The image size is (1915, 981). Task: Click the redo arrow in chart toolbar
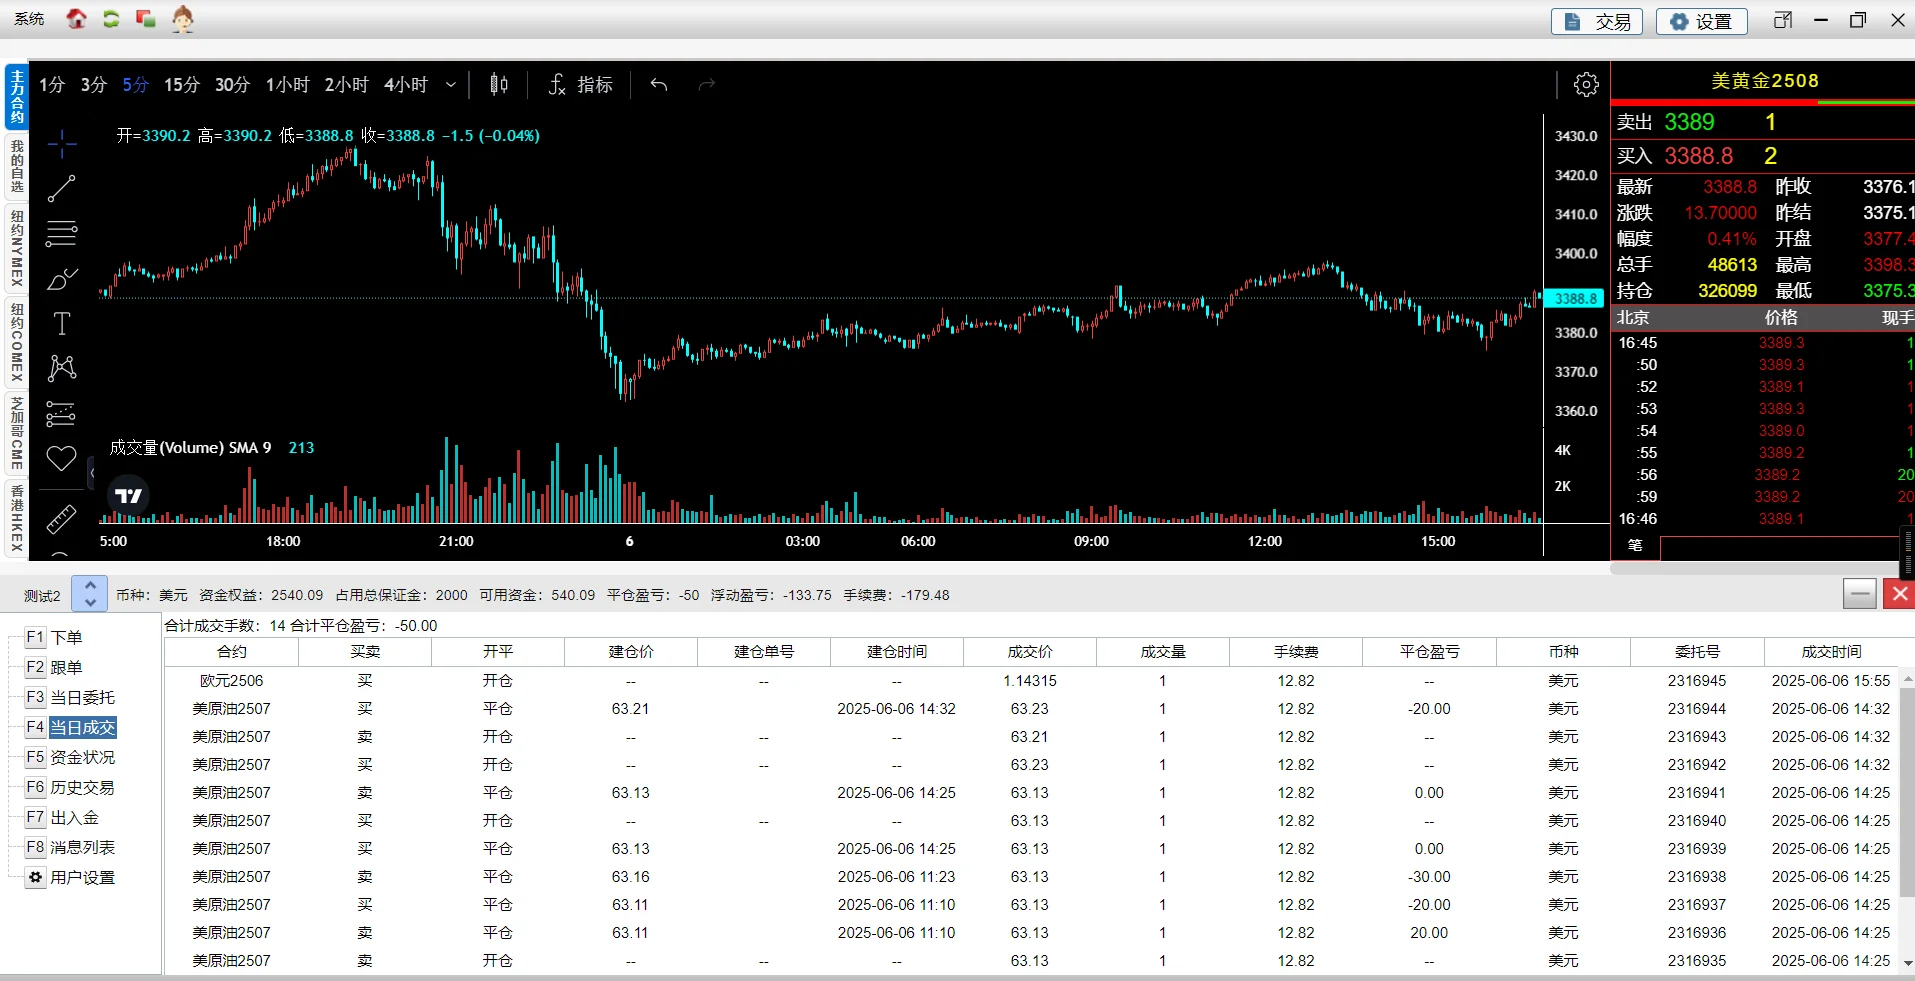coord(707,85)
